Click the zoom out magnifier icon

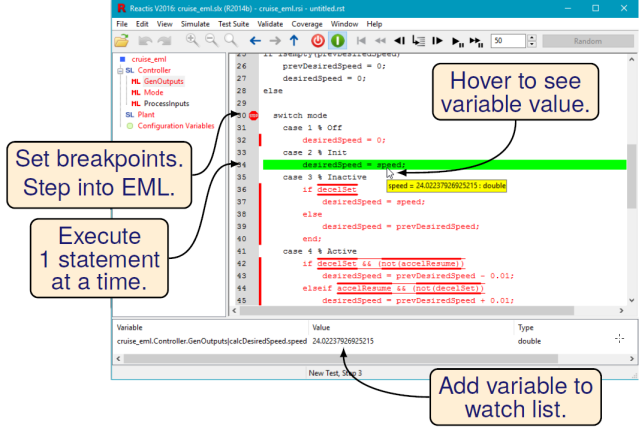pyautogui.click(x=211, y=41)
